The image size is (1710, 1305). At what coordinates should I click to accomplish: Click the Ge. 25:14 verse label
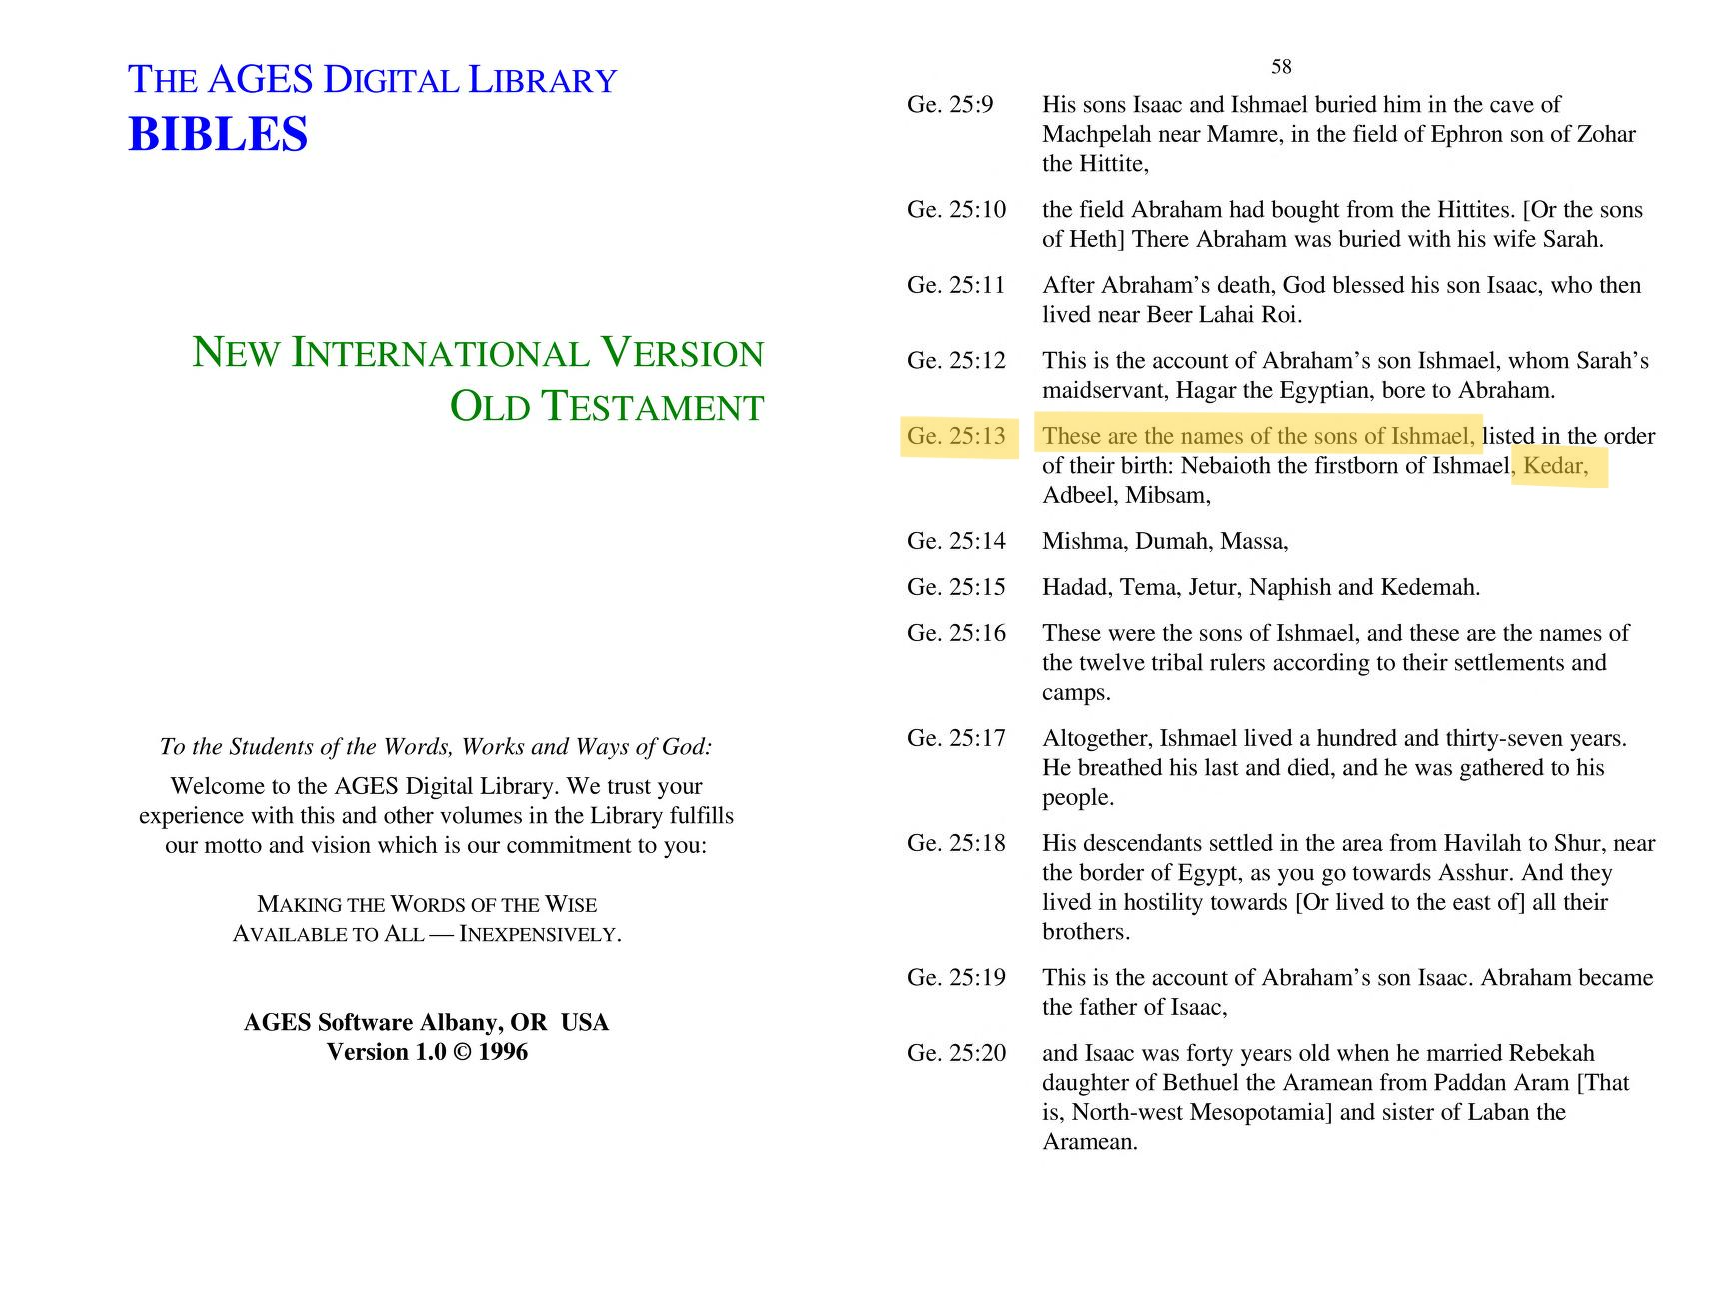coord(956,541)
